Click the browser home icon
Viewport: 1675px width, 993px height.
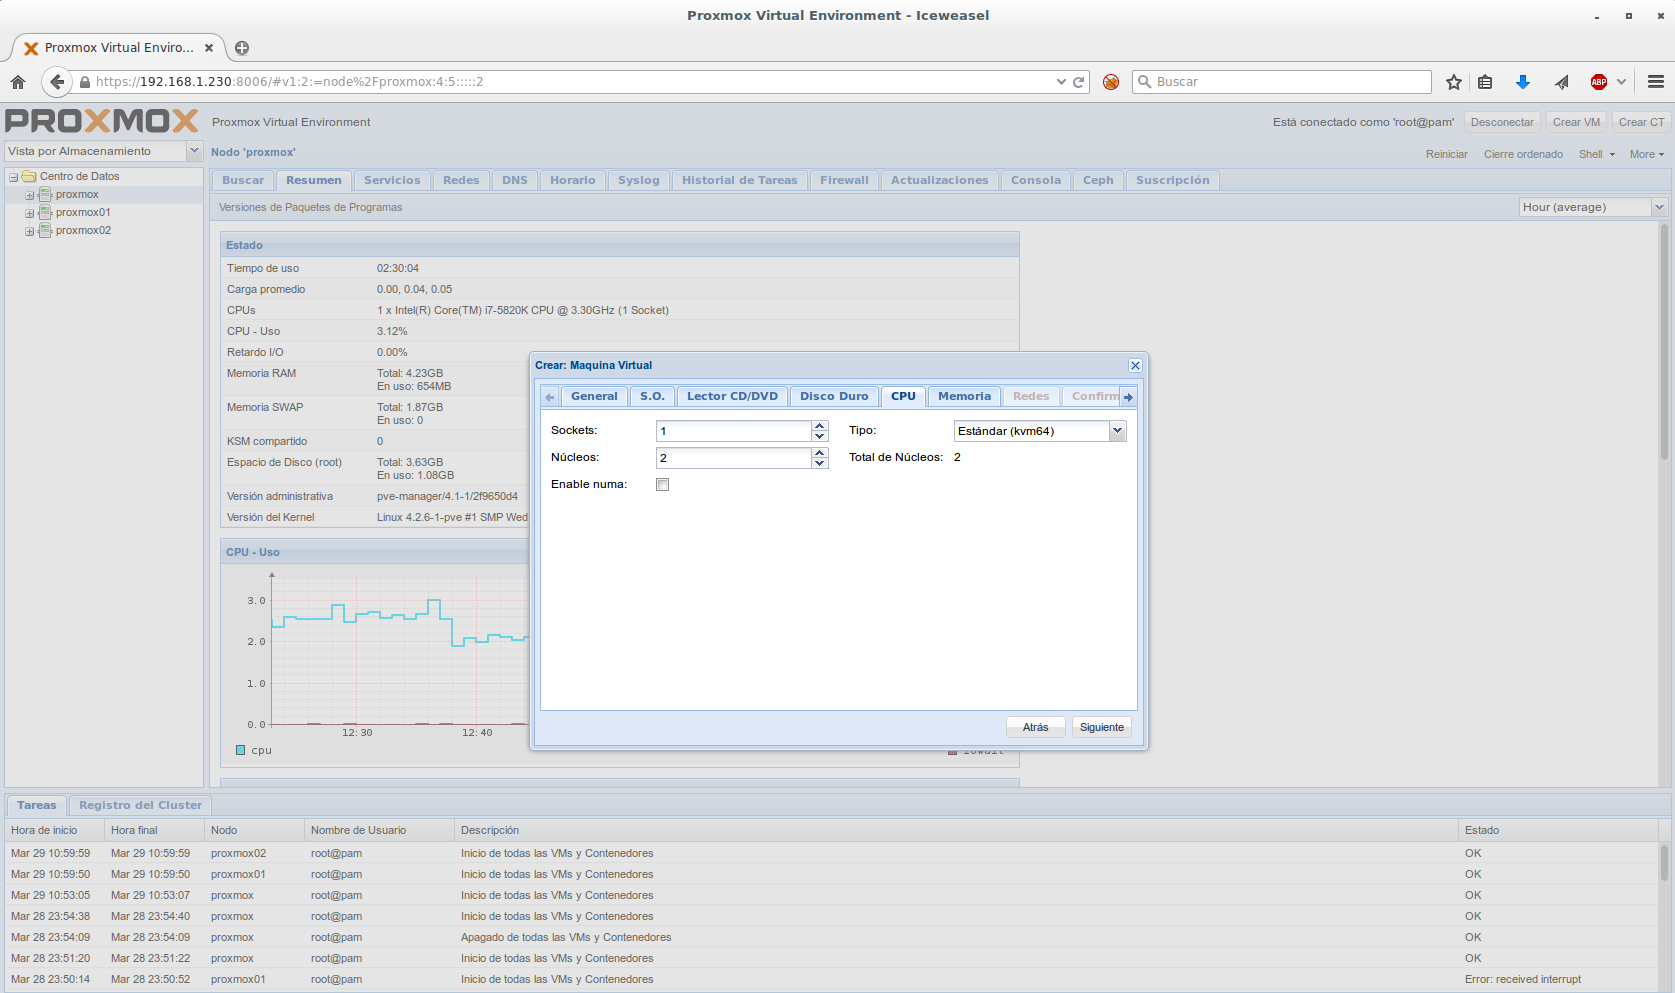point(18,82)
